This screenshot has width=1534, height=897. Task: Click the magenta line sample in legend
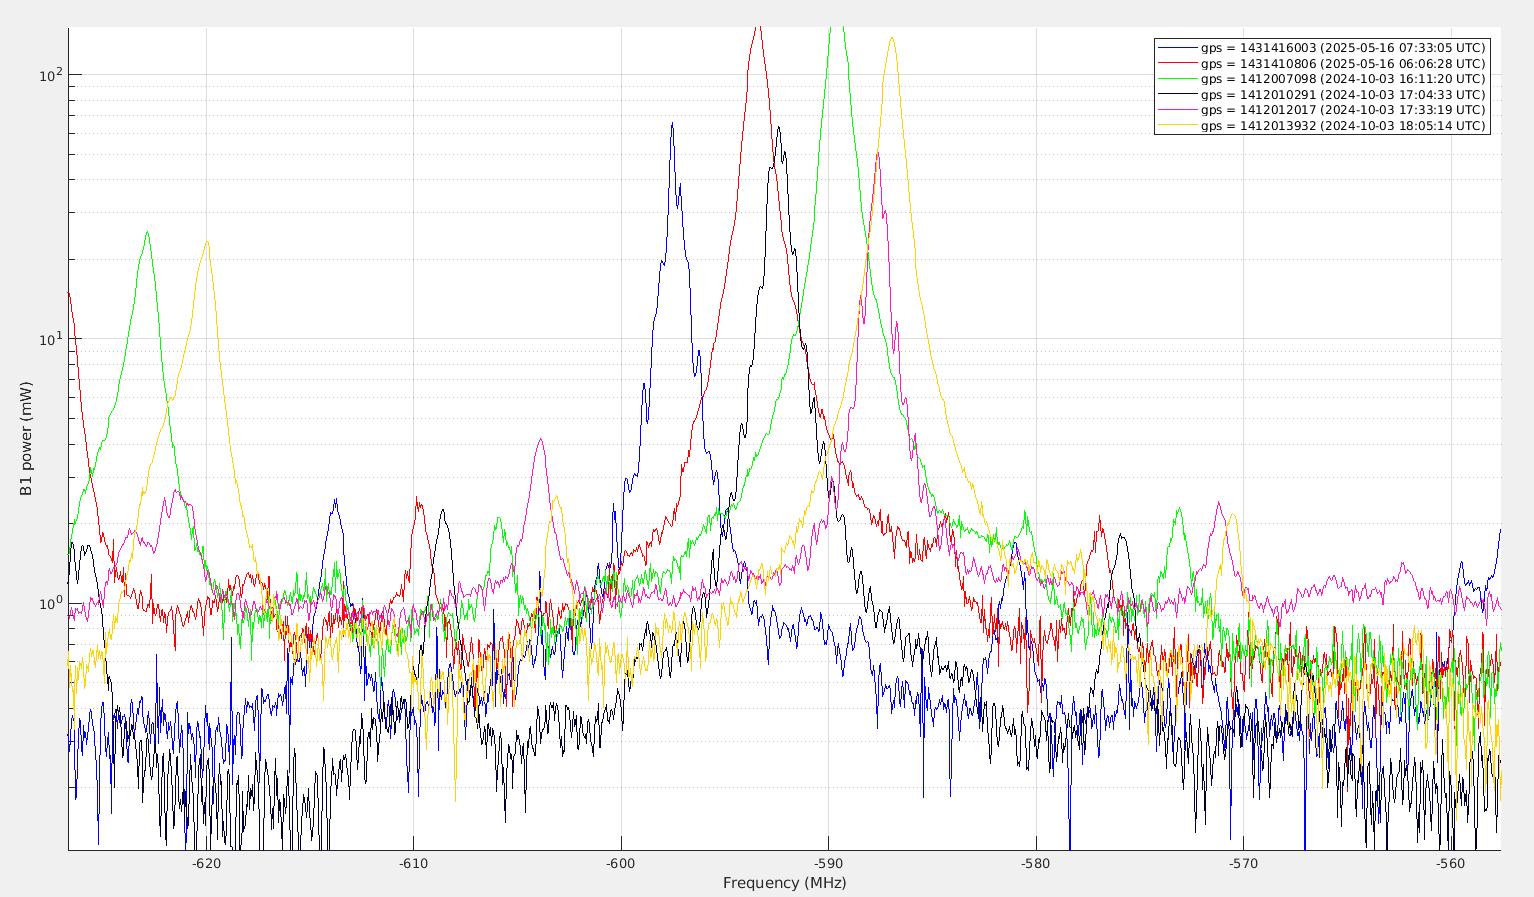(x=1178, y=111)
